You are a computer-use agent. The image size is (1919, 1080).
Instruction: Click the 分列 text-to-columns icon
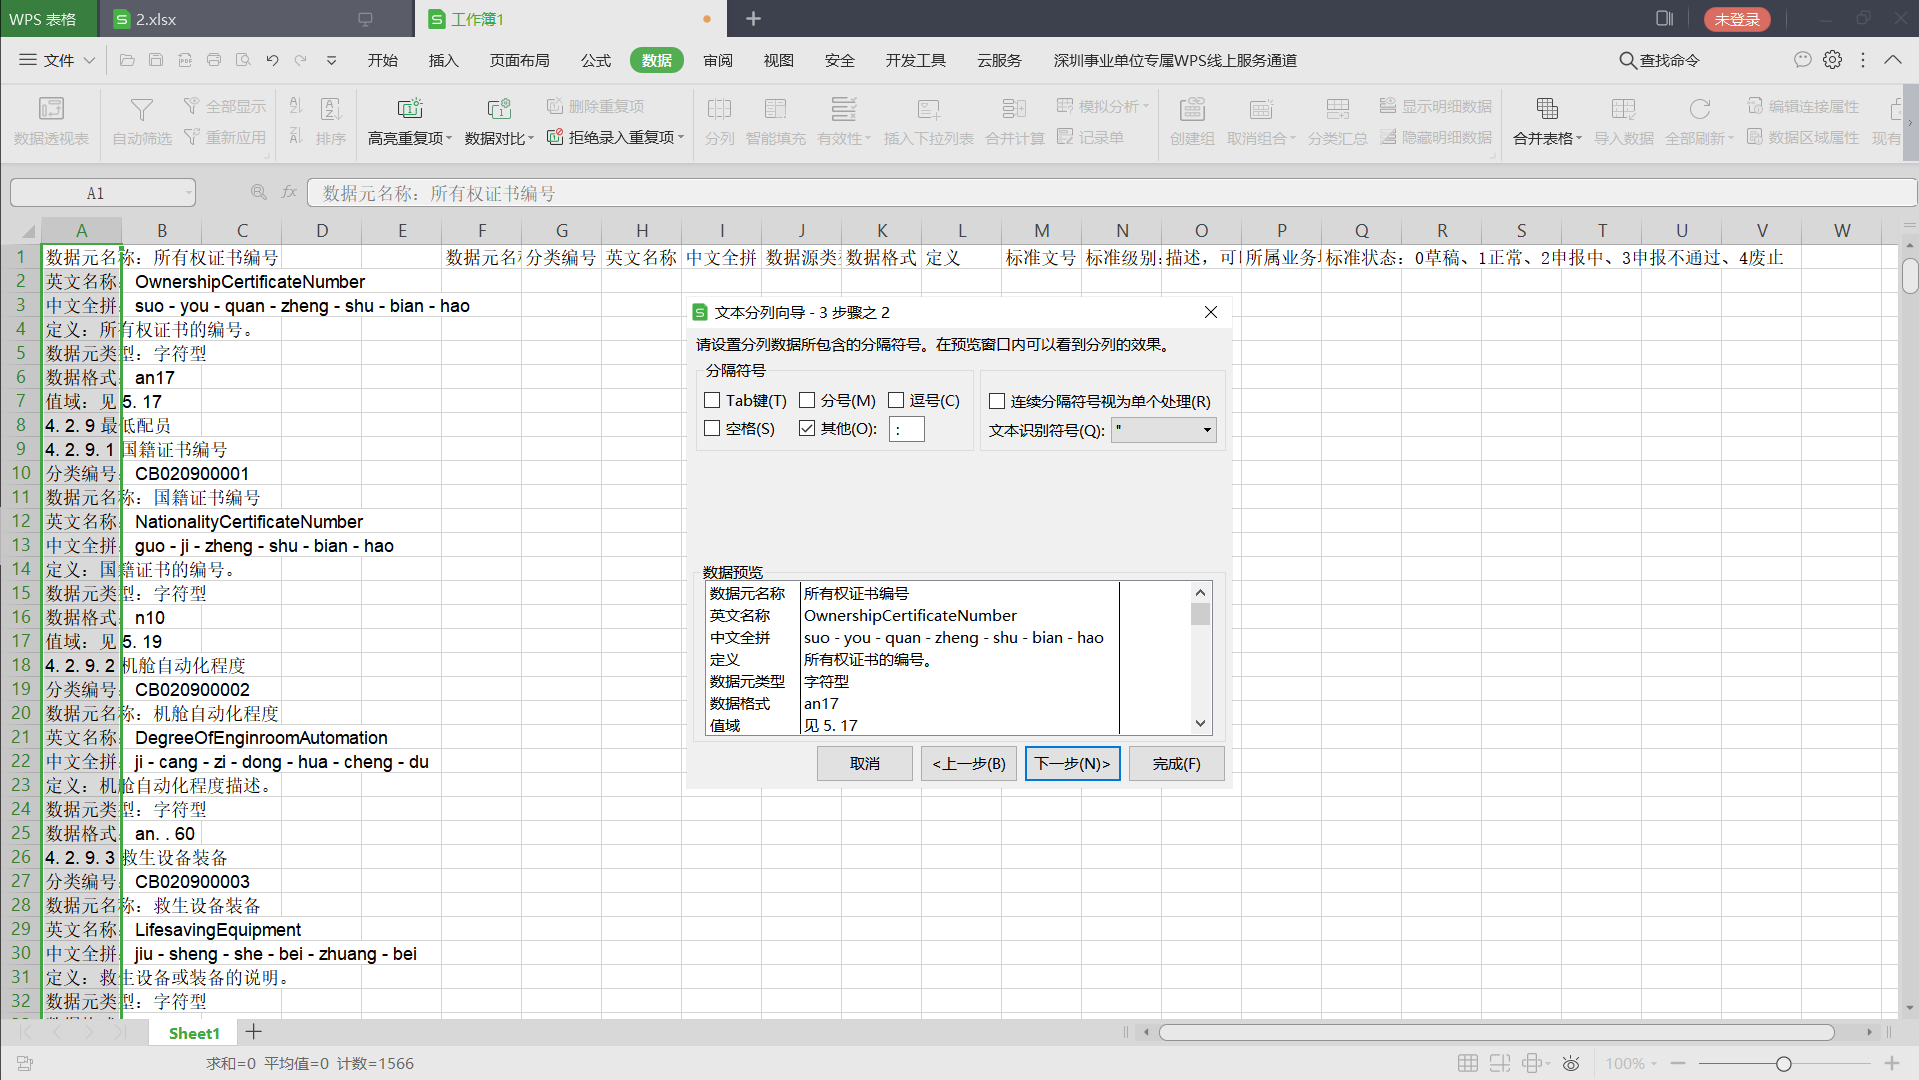pos(719,108)
